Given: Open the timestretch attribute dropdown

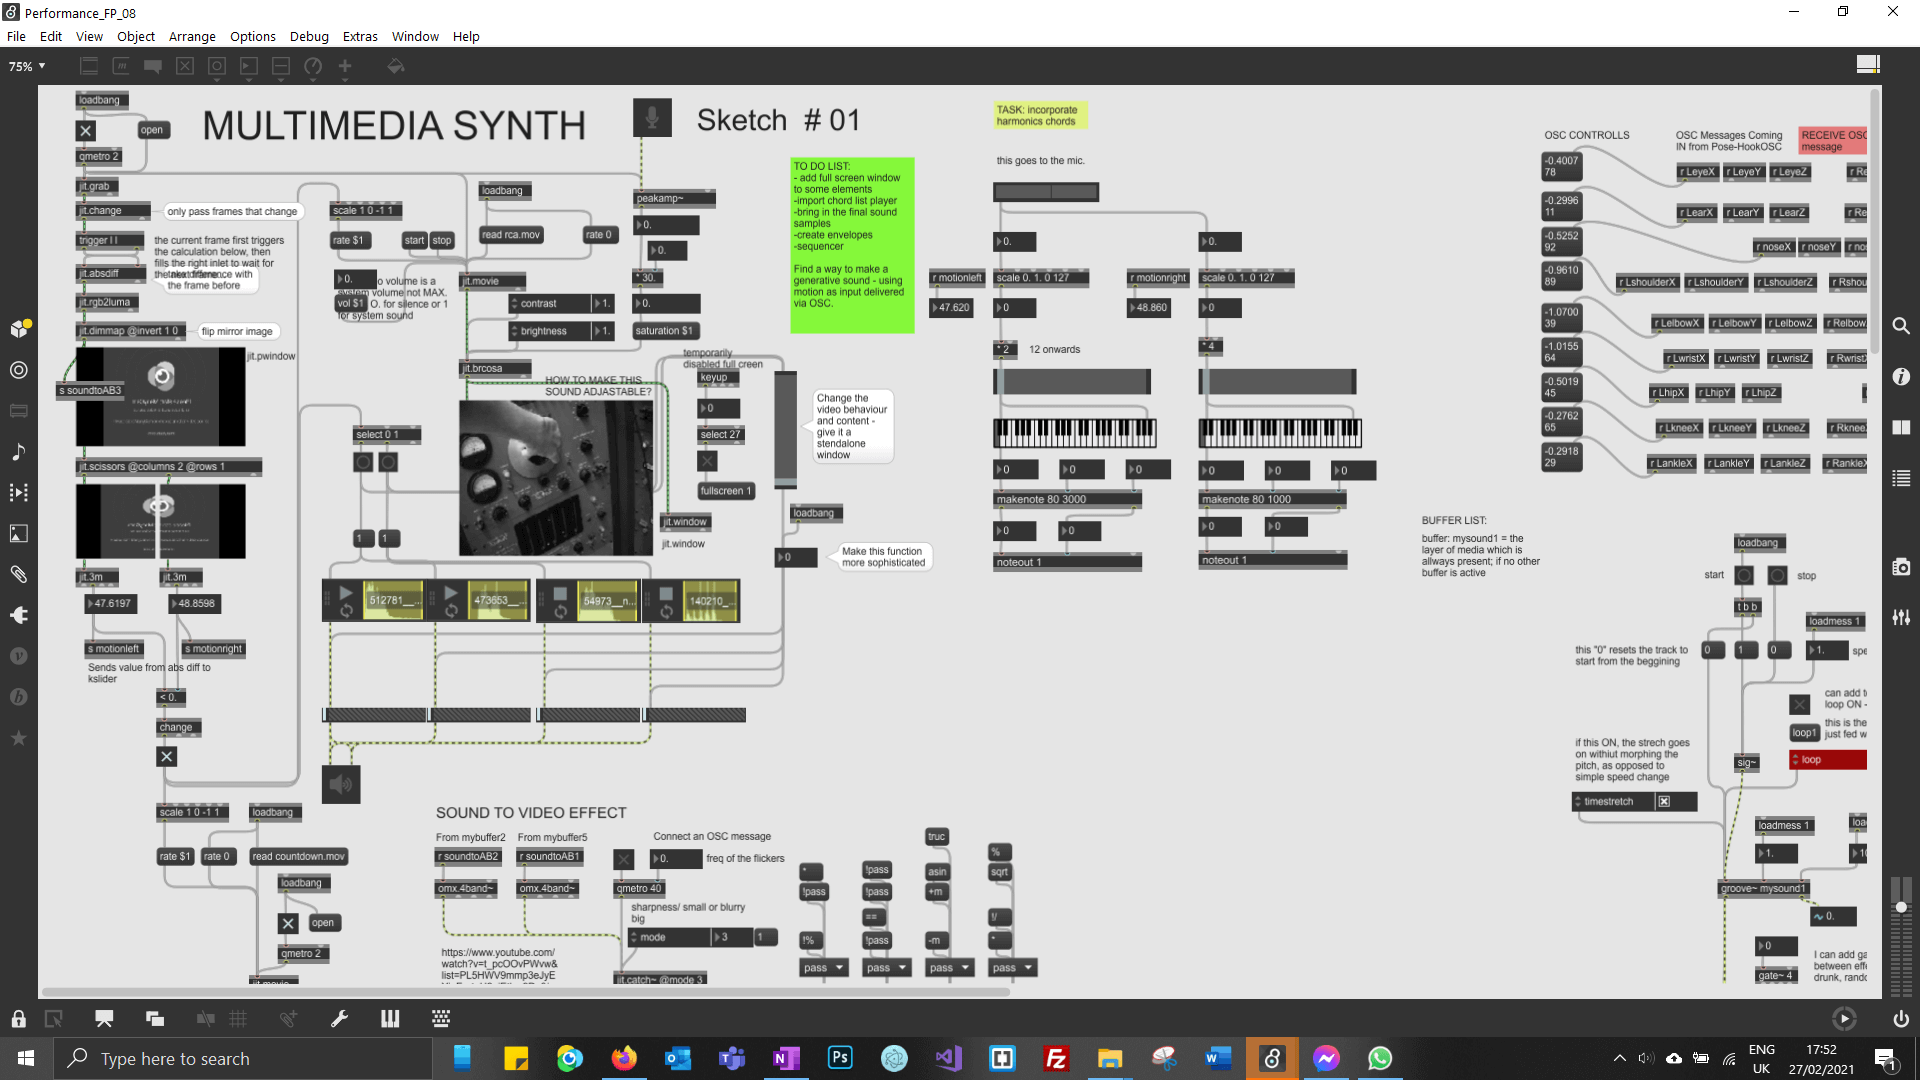Looking at the screenshot, I should point(1579,802).
